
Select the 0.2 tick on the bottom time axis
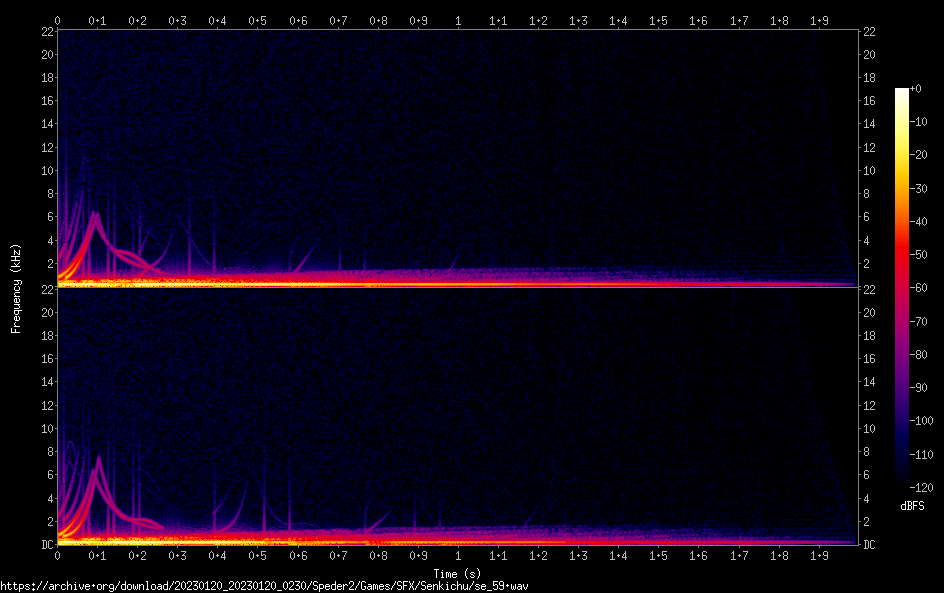coord(137,555)
